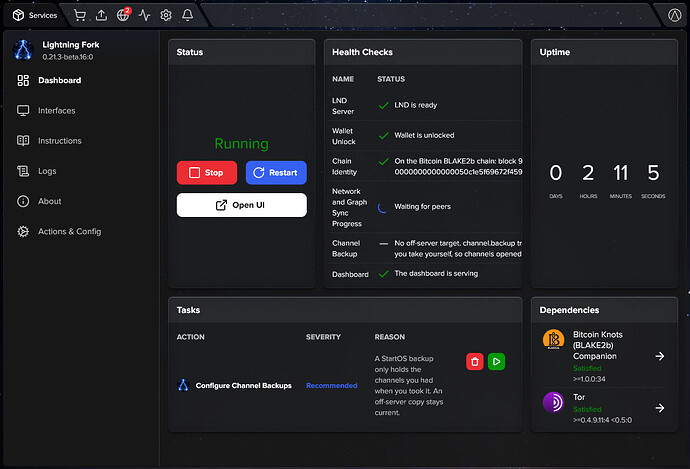Image resolution: width=690 pixels, height=469 pixels.
Task: Dismiss the Configure Channel Backups task with trash icon
Action: point(475,362)
